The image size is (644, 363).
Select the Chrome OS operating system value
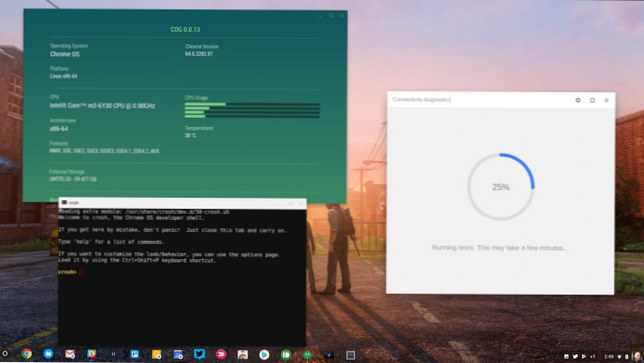pyautogui.click(x=65, y=54)
